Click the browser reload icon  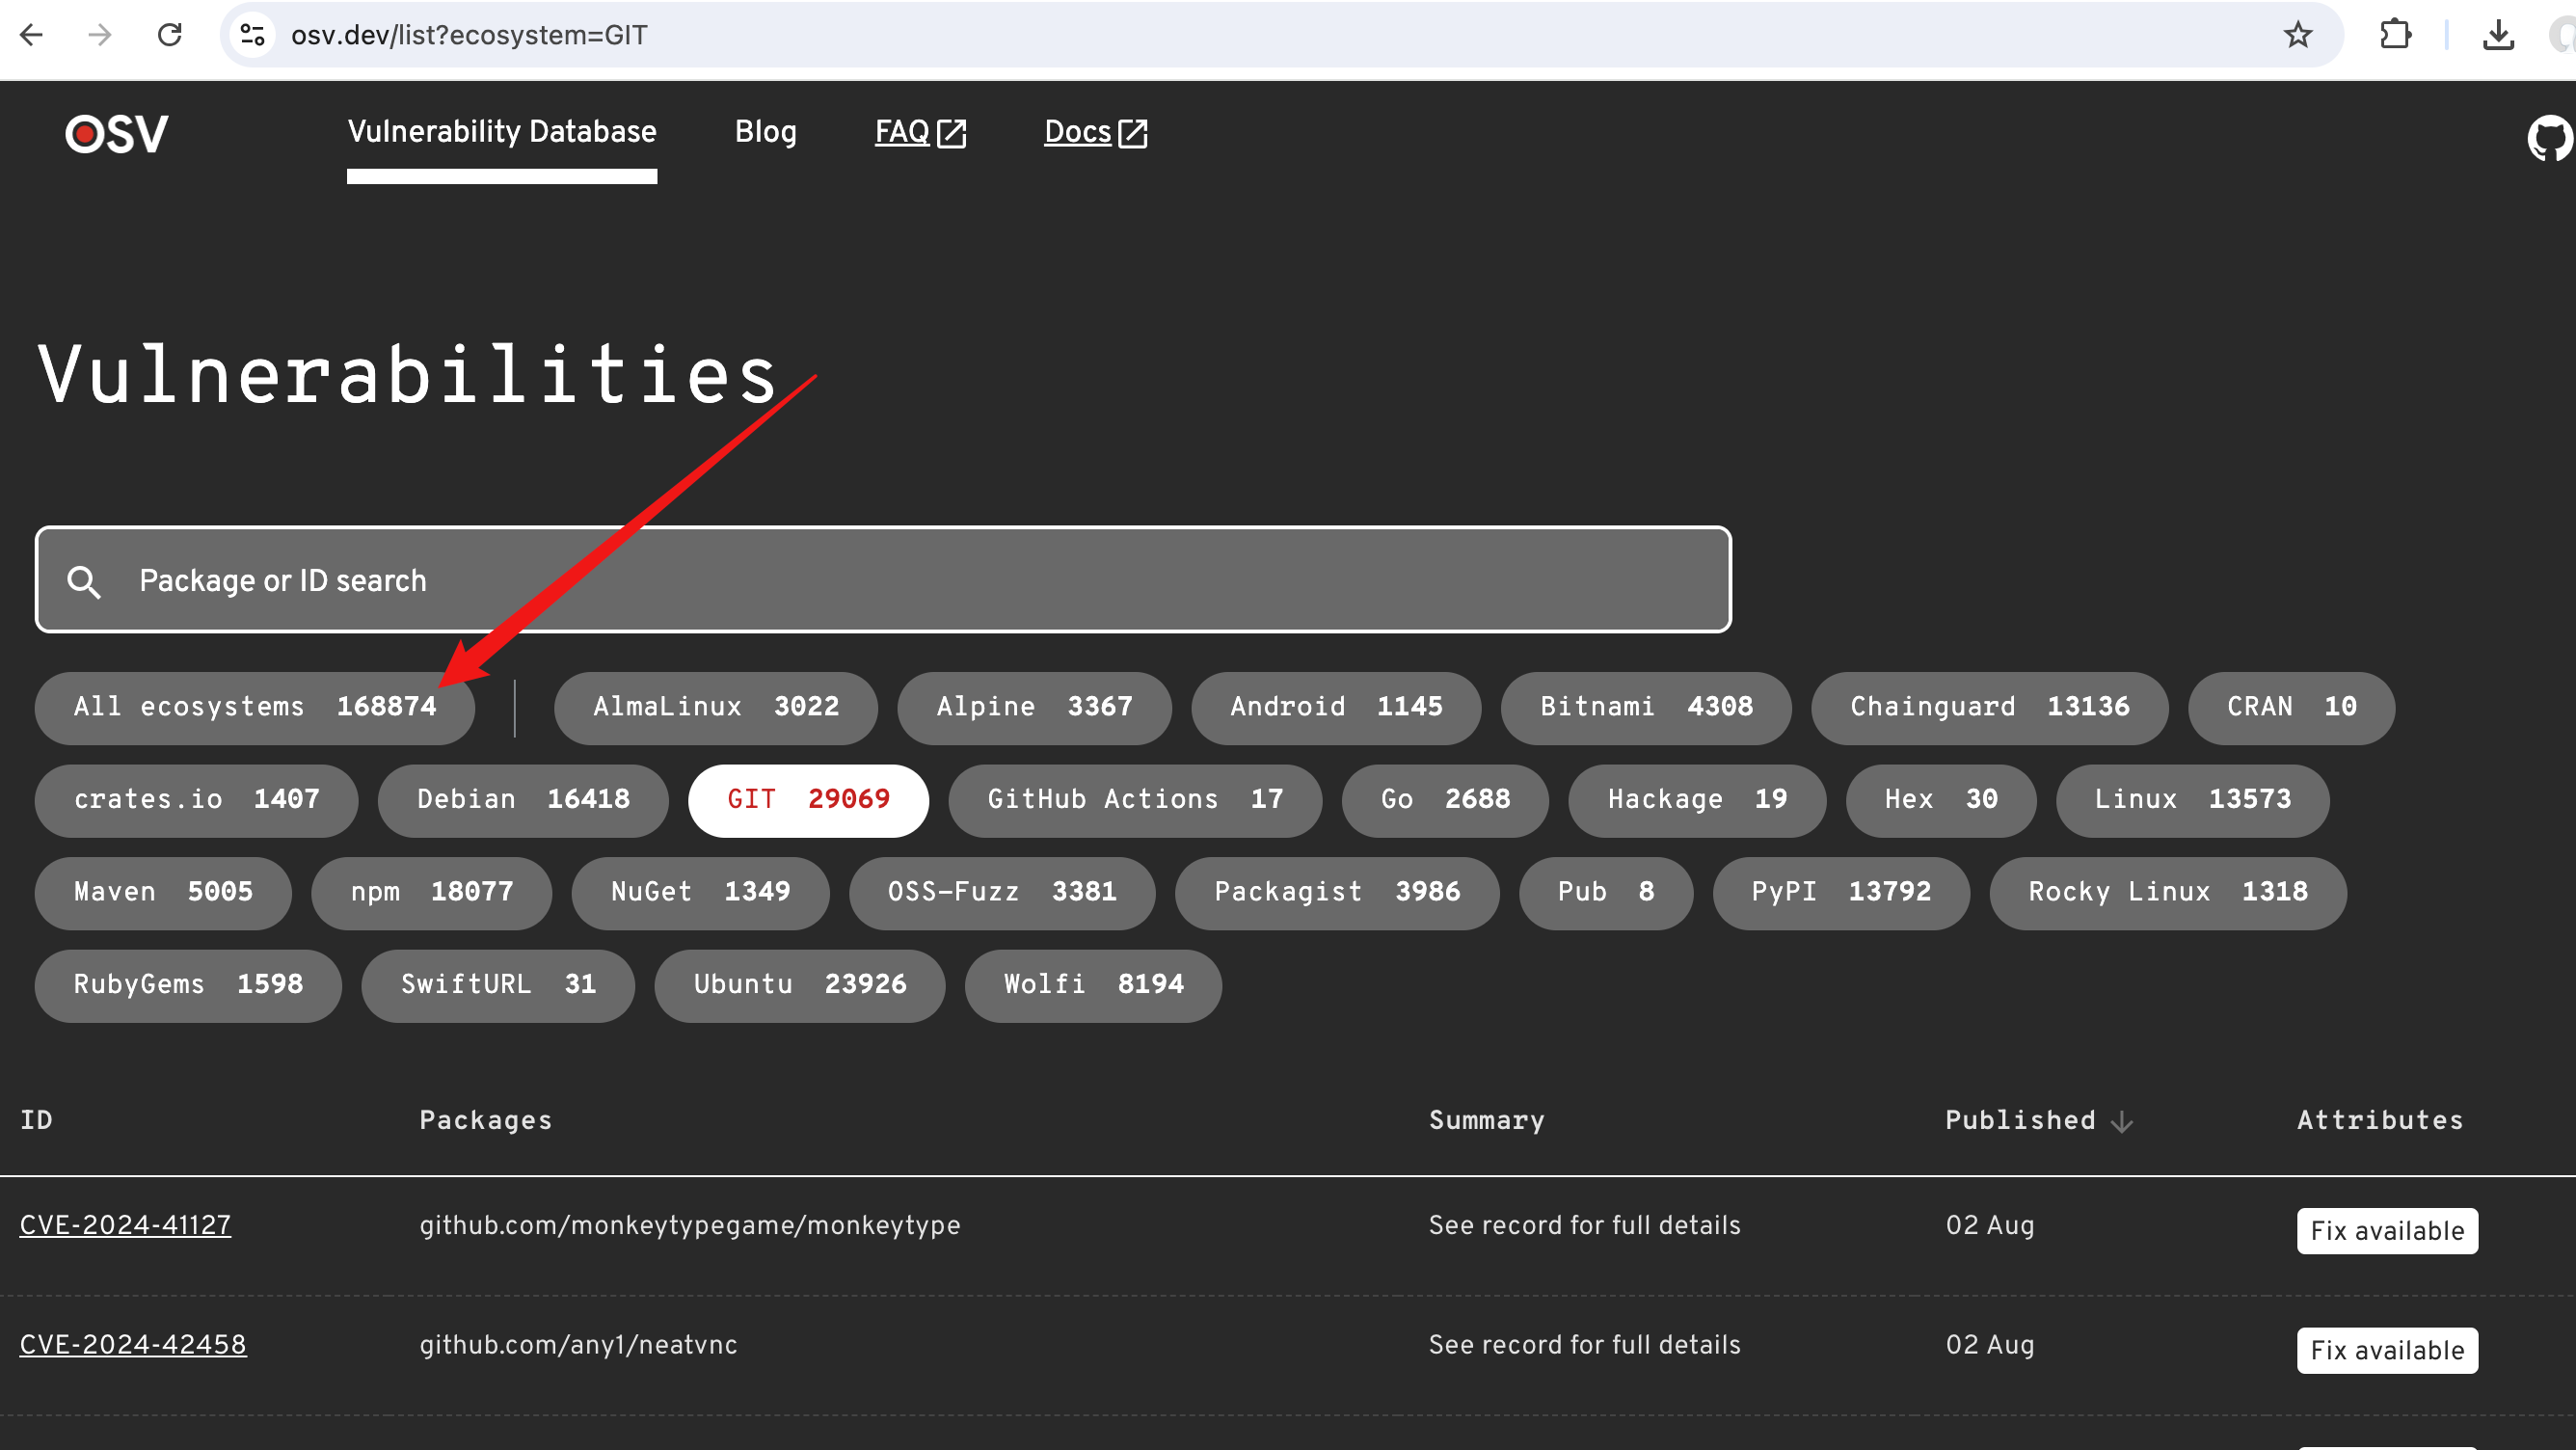(170, 35)
